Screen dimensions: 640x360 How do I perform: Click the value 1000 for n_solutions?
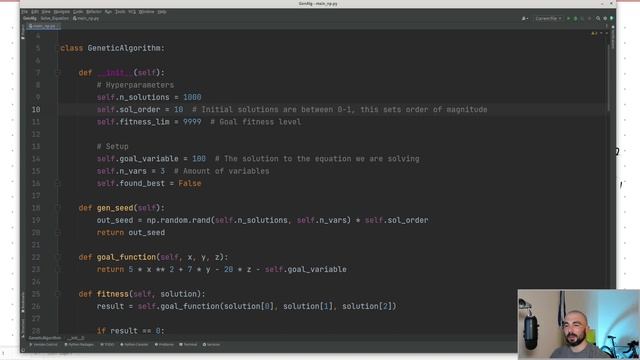point(192,97)
